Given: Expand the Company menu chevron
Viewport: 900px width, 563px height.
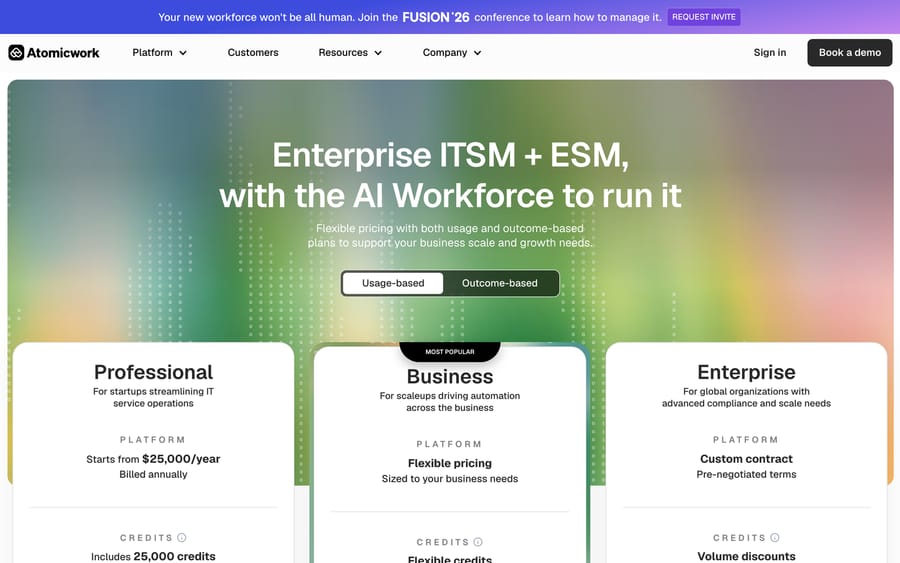Looking at the screenshot, I should click(x=478, y=53).
